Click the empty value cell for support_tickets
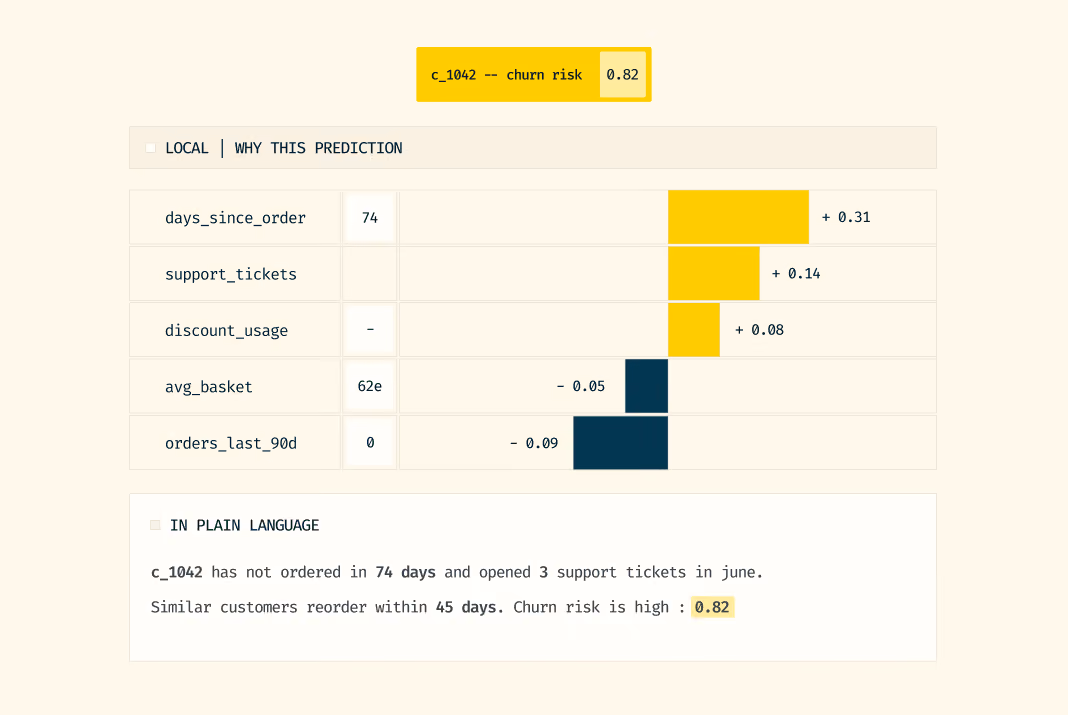1068x715 pixels. pyautogui.click(x=370, y=274)
